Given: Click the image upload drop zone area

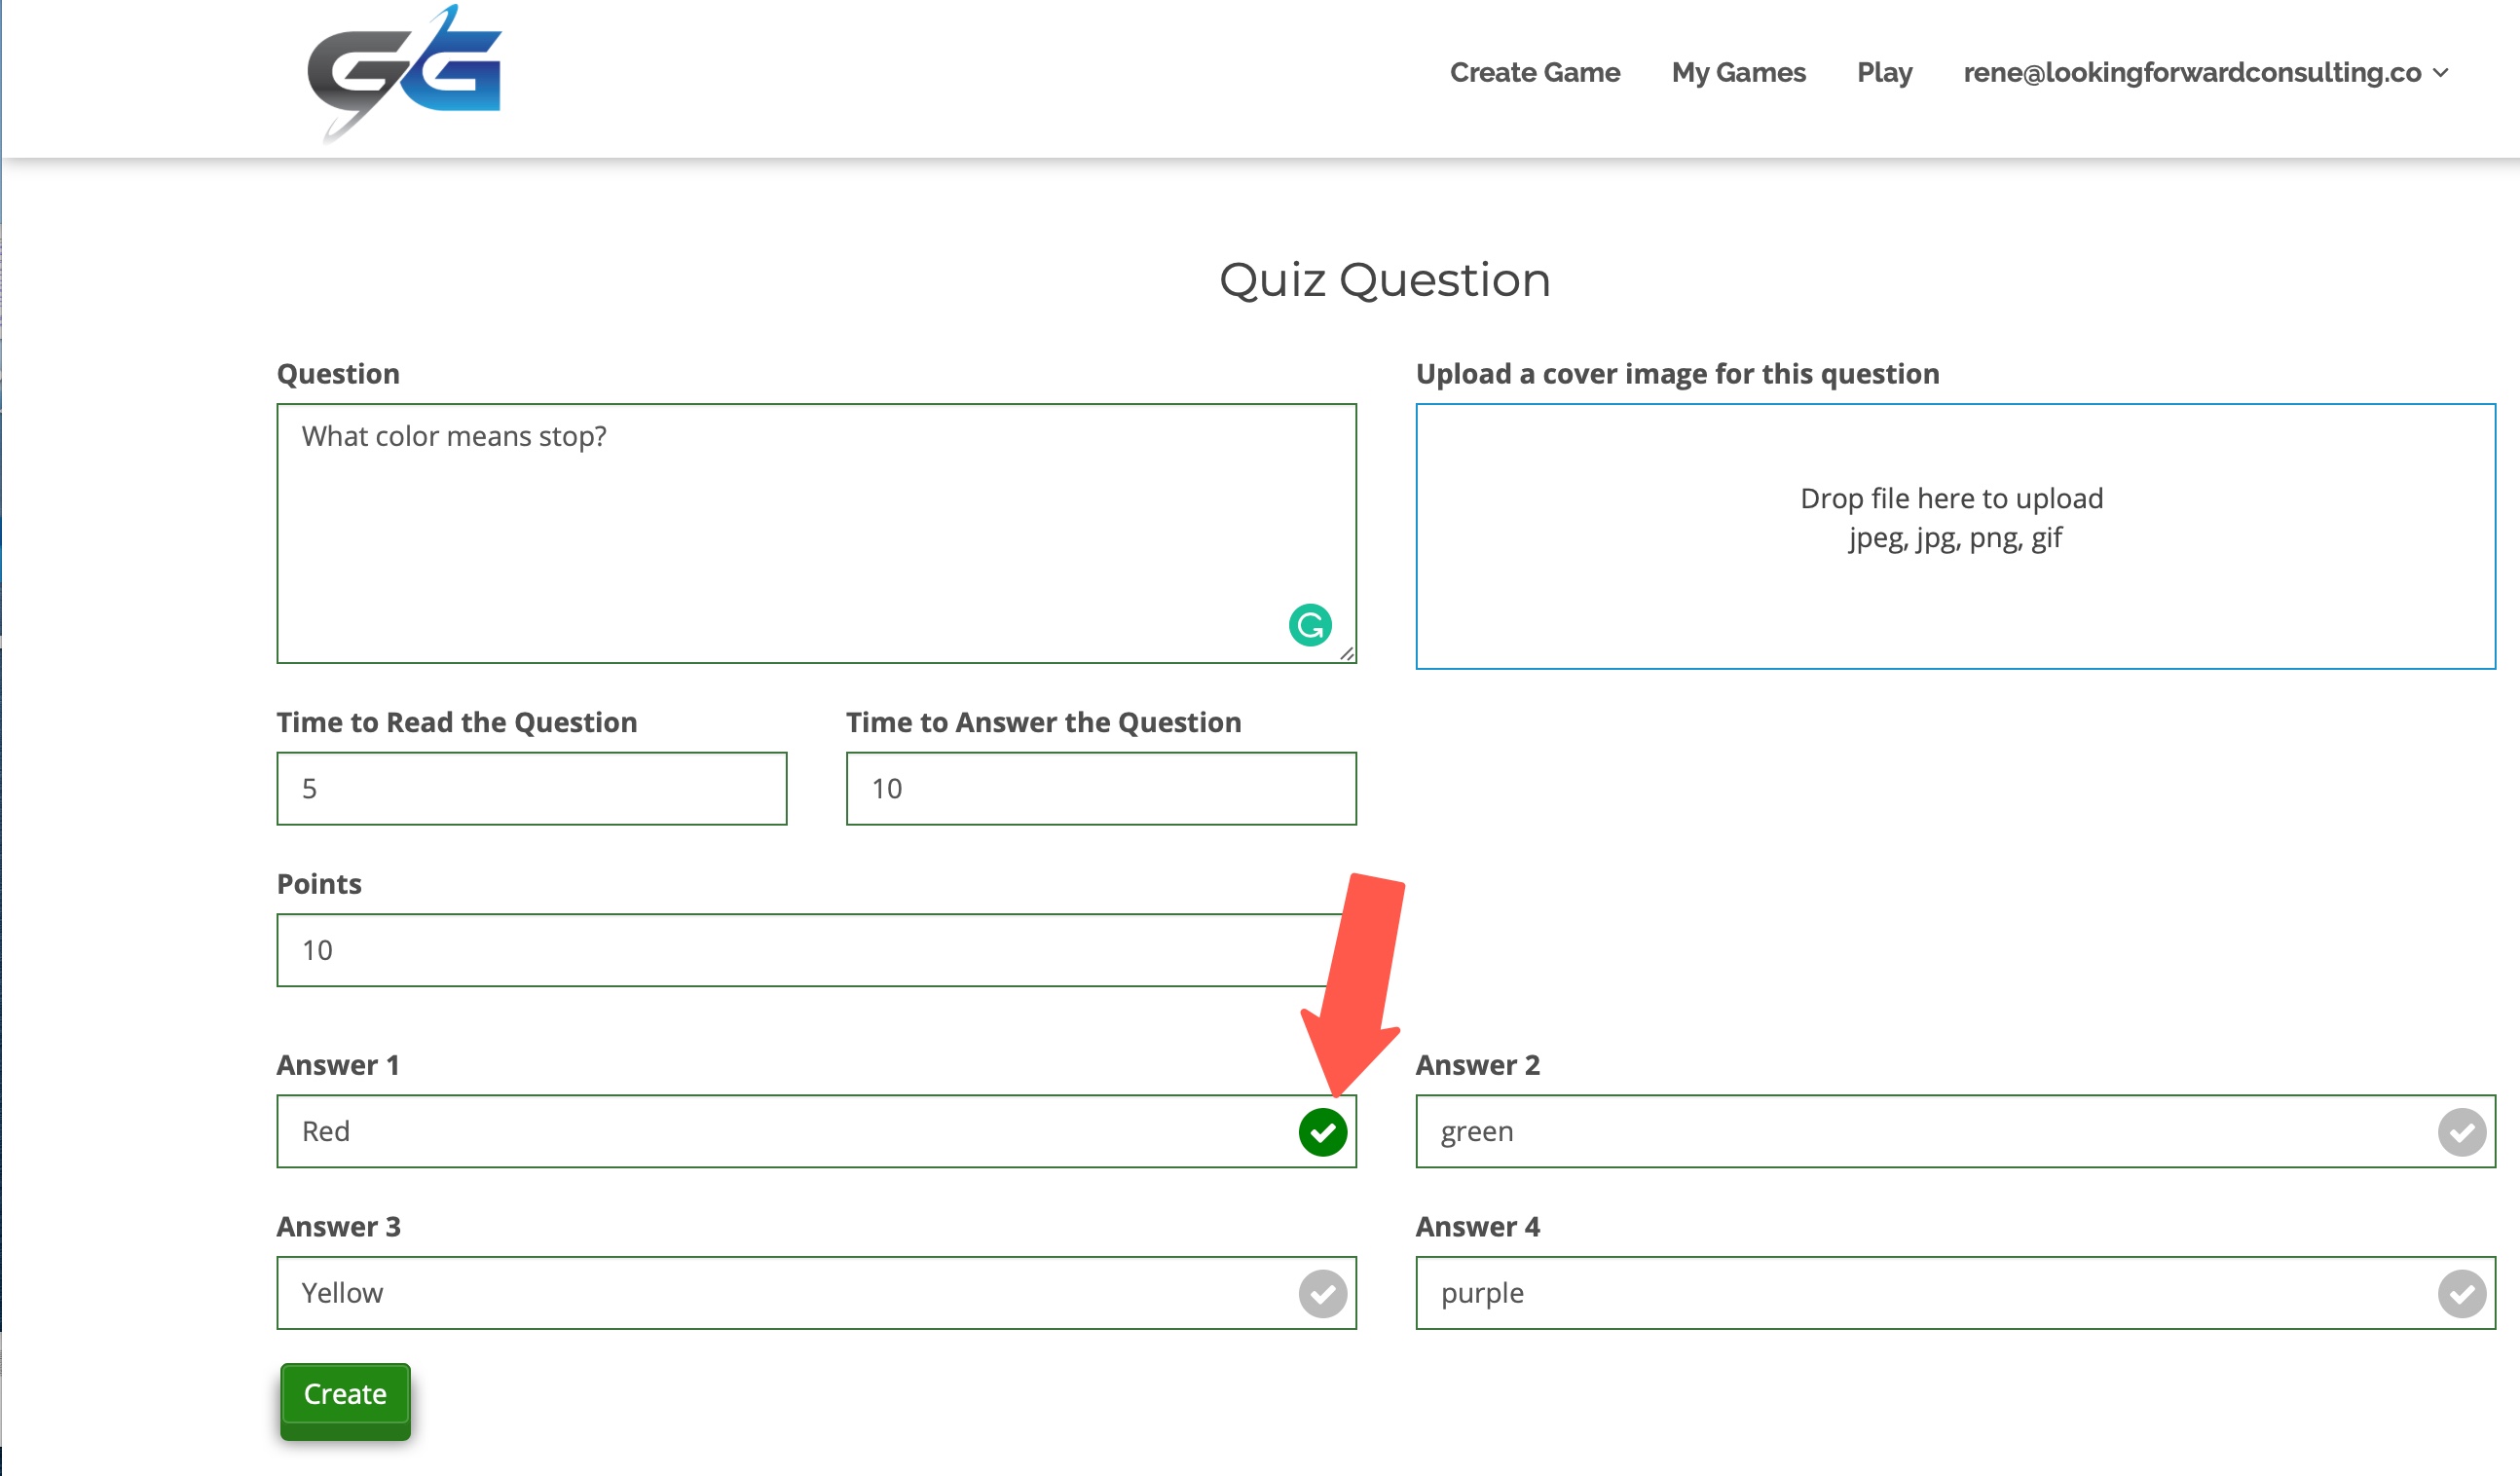Looking at the screenshot, I should click(1956, 535).
